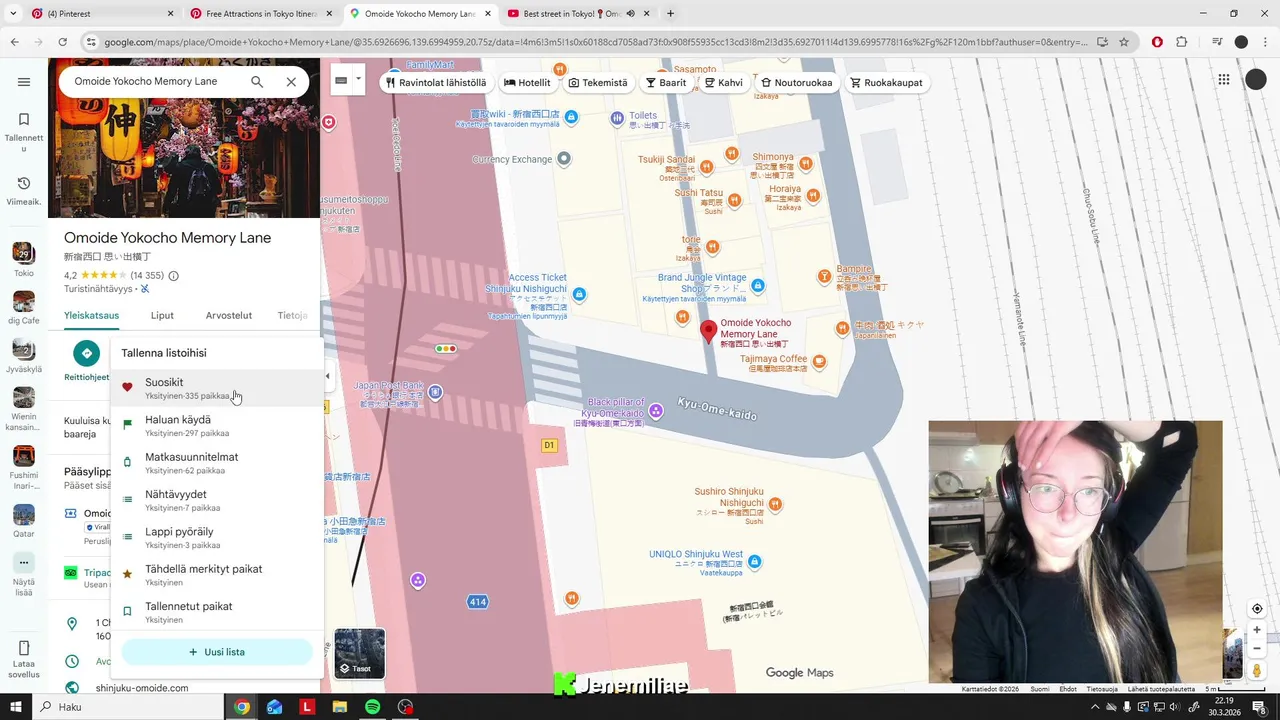Save to Haluan käydä list
The height and width of the screenshot is (720, 1280).
[x=217, y=426]
